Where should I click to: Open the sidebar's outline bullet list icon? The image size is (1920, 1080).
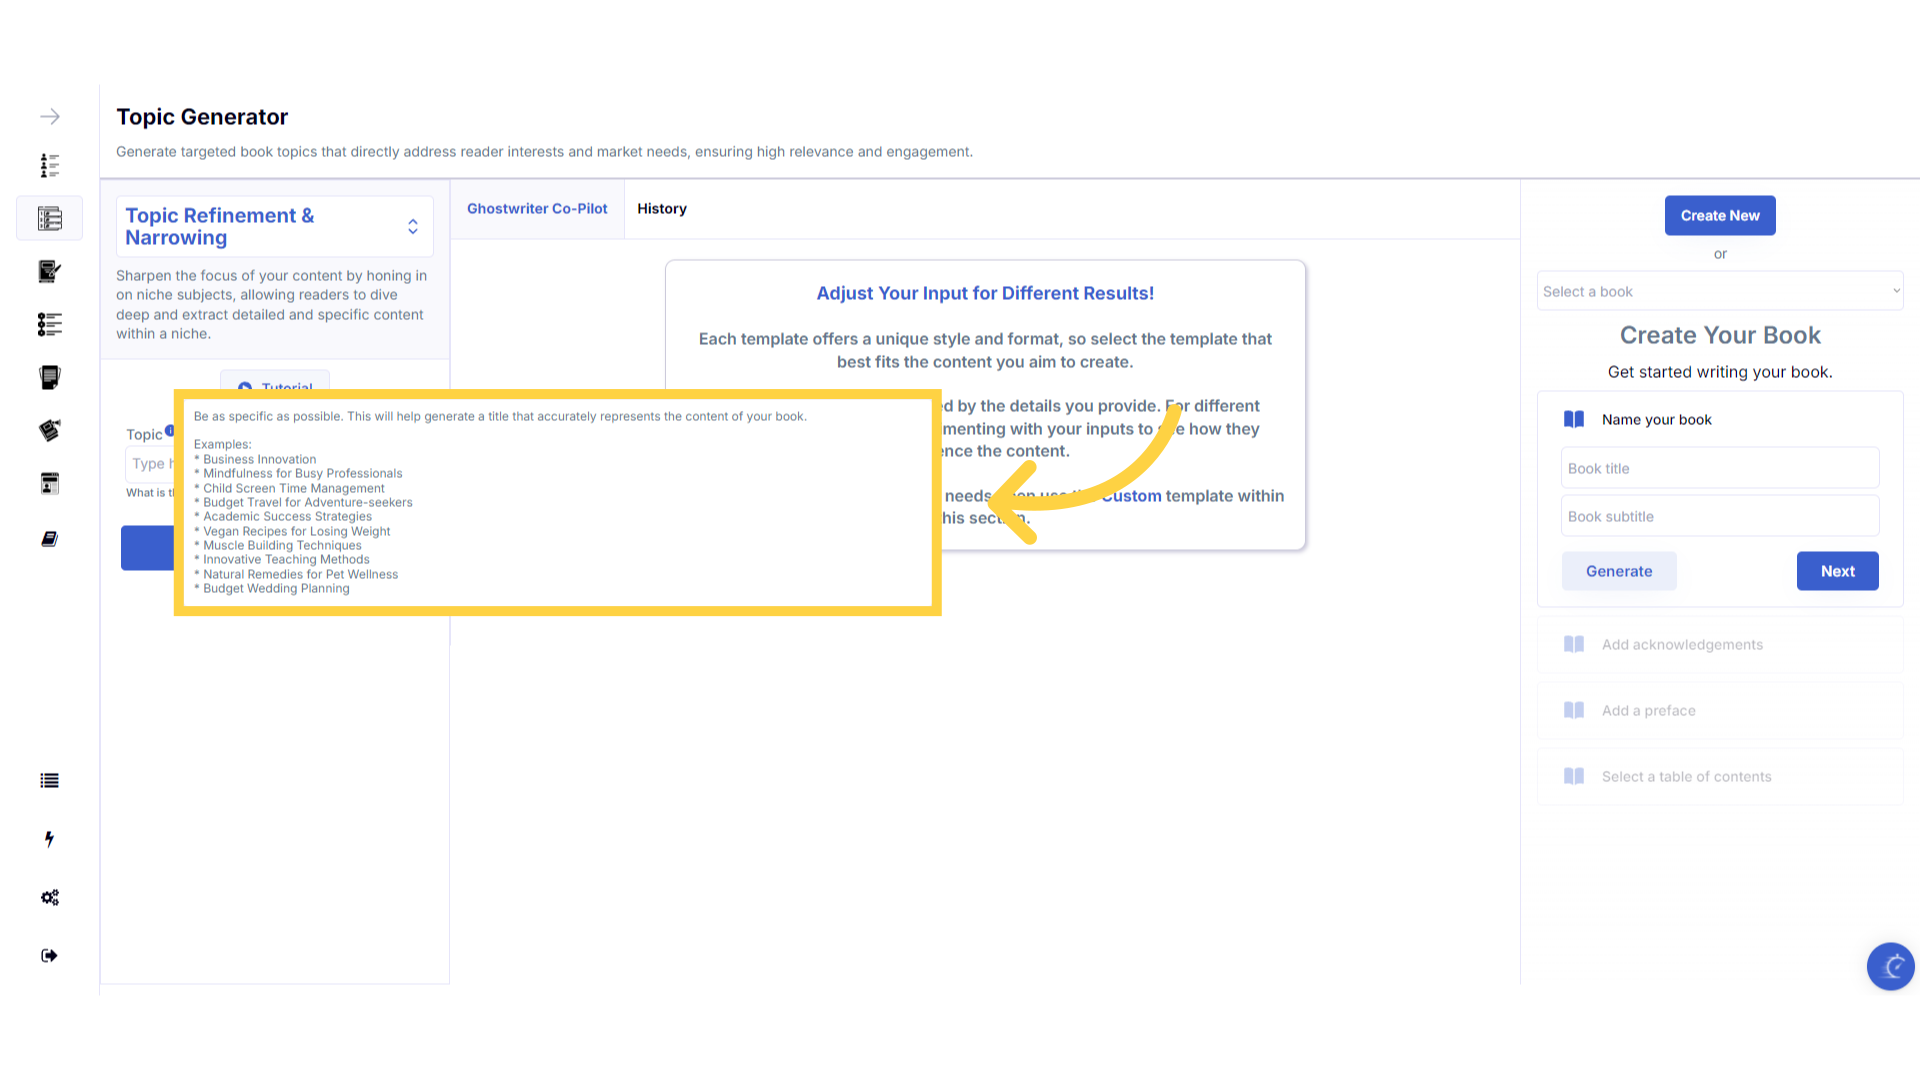click(x=49, y=324)
